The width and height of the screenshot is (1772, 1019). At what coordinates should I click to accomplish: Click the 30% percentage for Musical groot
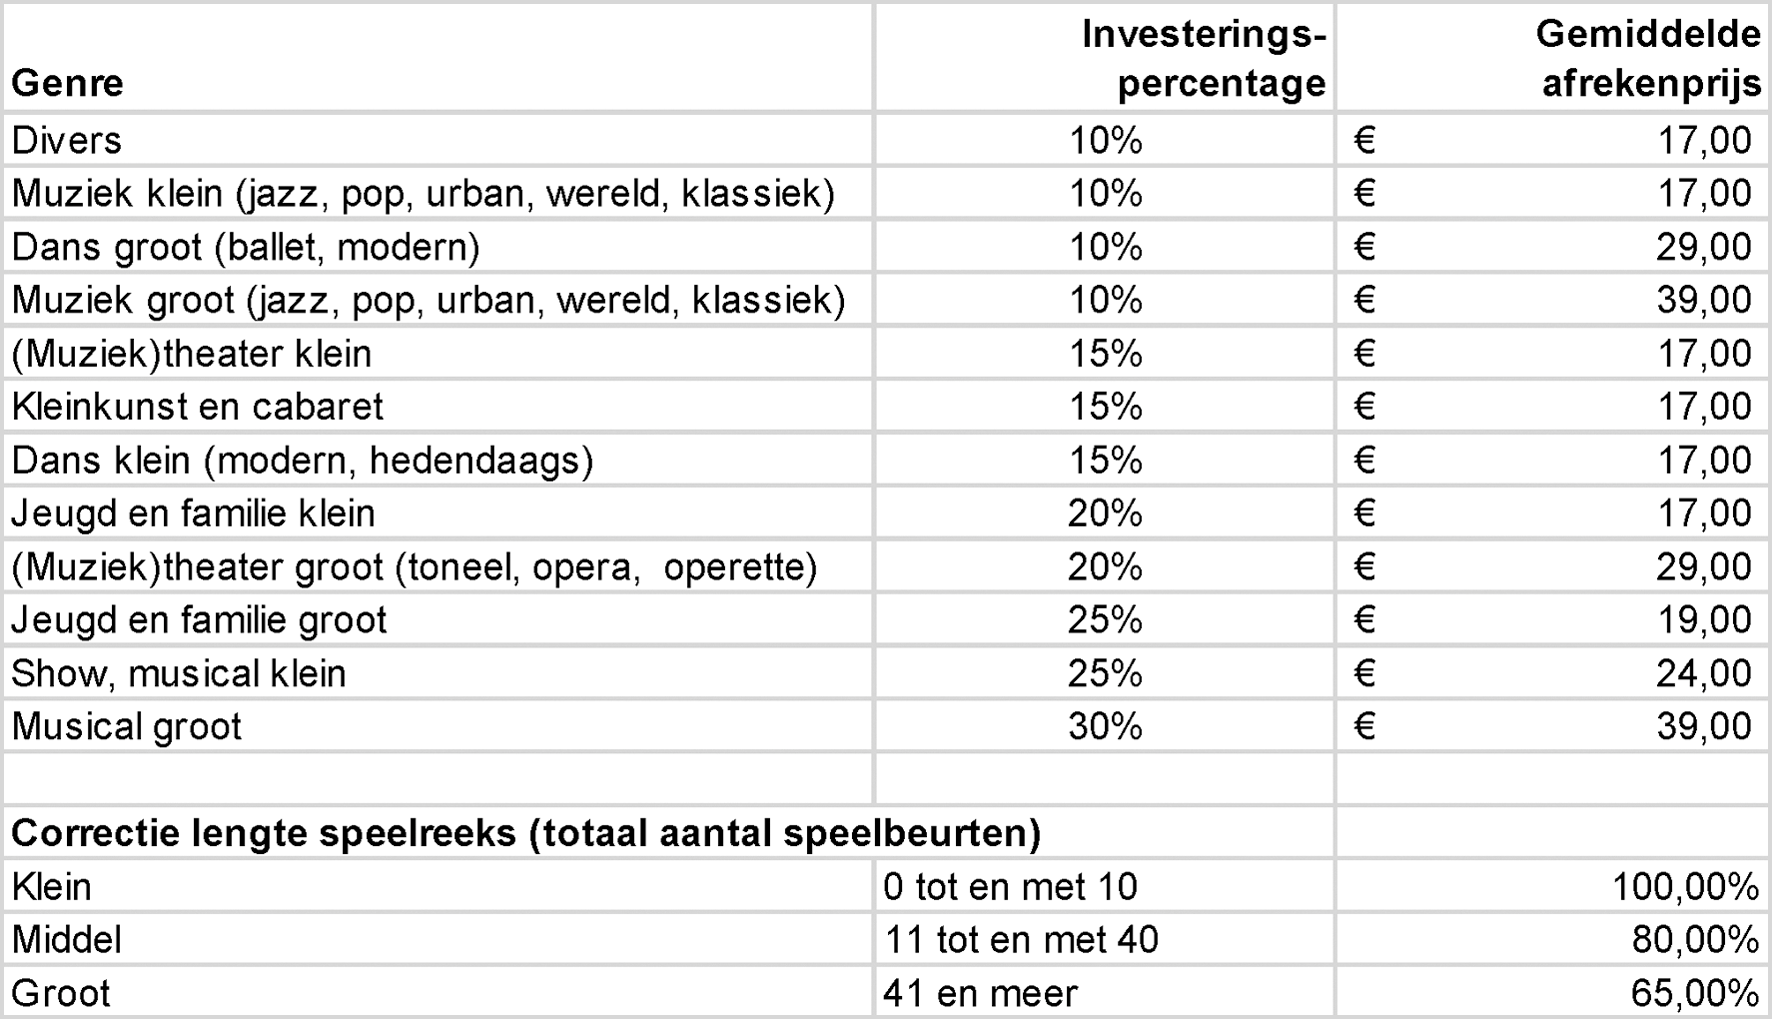coord(1105,726)
